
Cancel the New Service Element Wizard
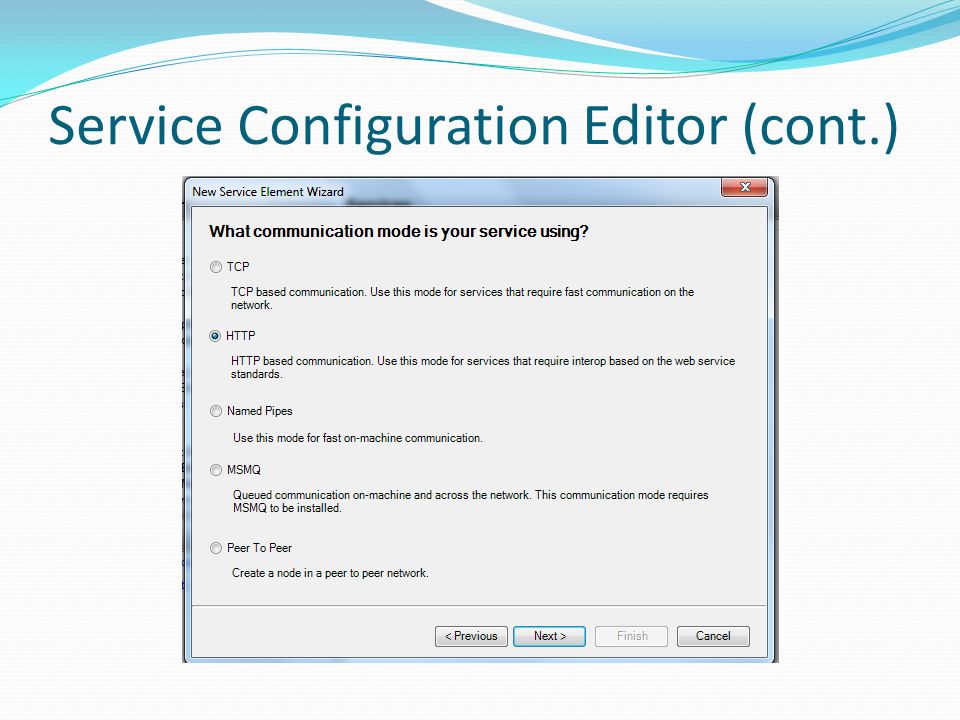point(713,636)
